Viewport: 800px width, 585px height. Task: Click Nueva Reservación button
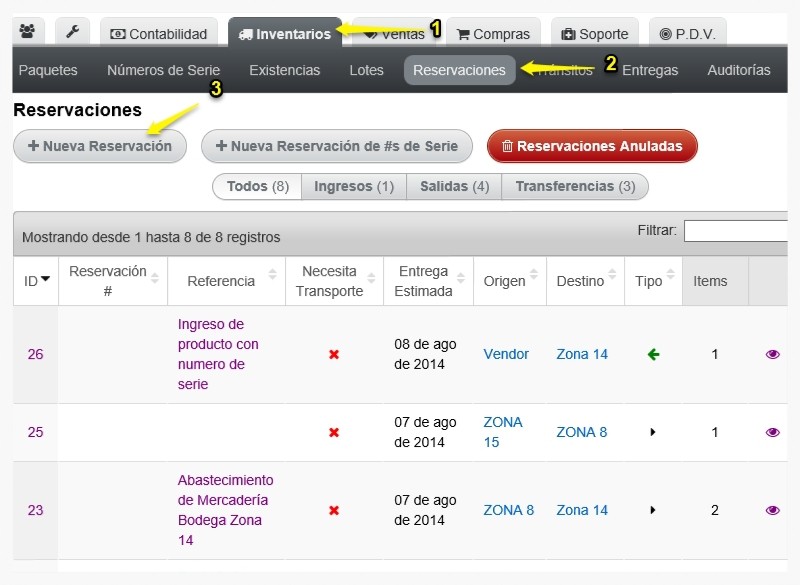tap(100, 146)
